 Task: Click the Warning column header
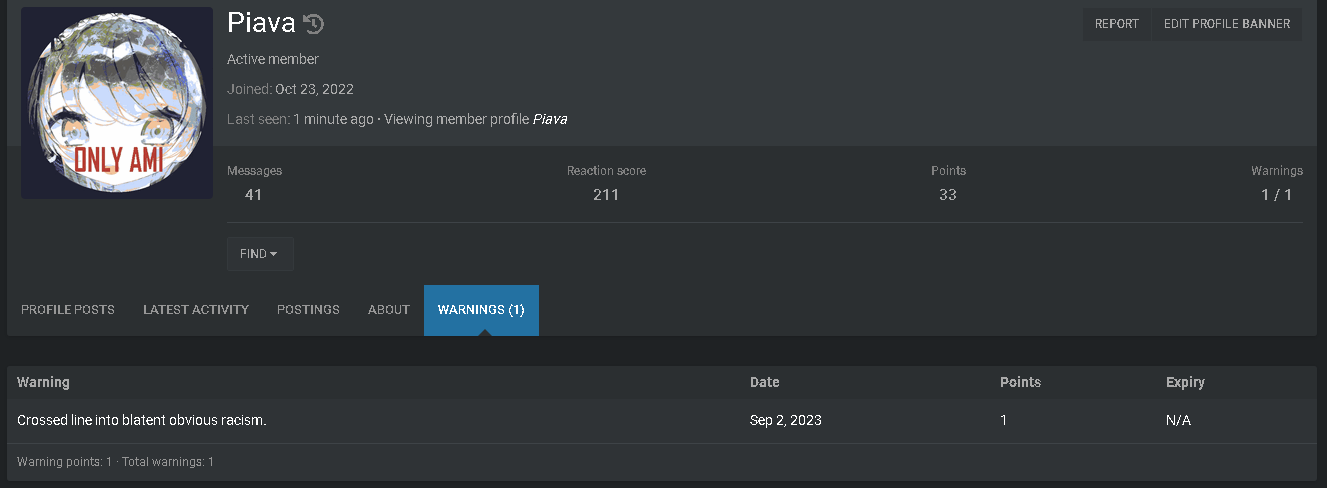click(43, 382)
